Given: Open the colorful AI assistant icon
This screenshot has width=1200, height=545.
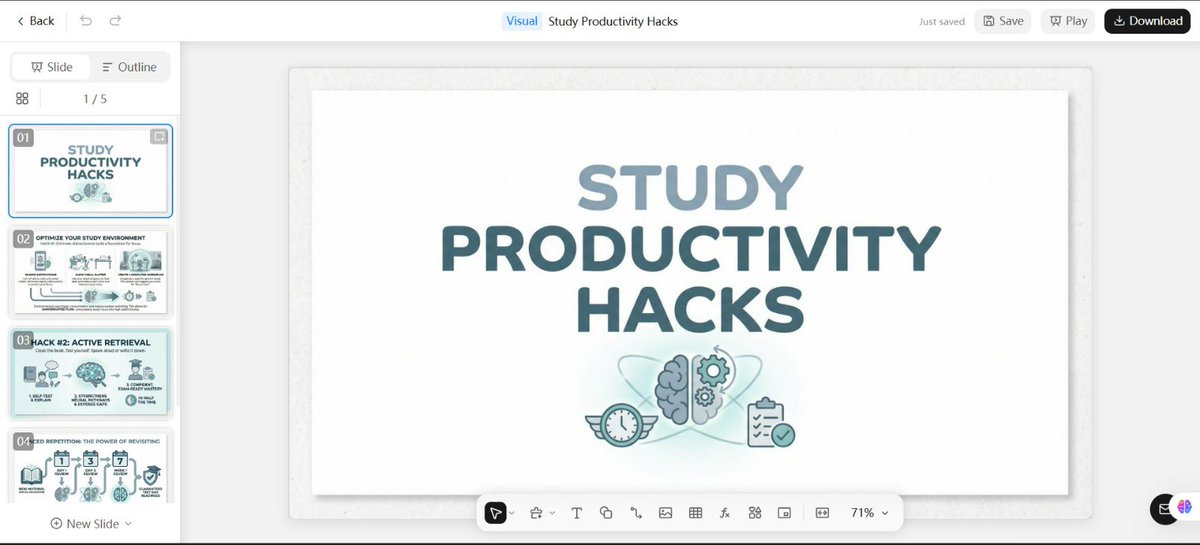Looking at the screenshot, I should coord(1186,509).
